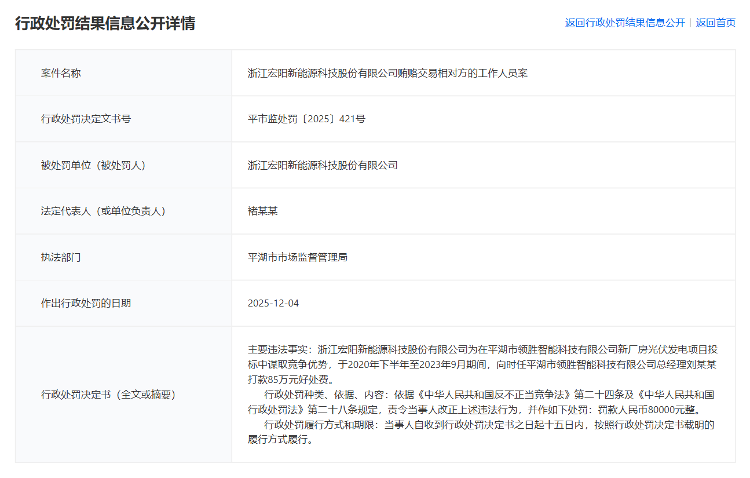Click the separator between the two top links

point(691,22)
